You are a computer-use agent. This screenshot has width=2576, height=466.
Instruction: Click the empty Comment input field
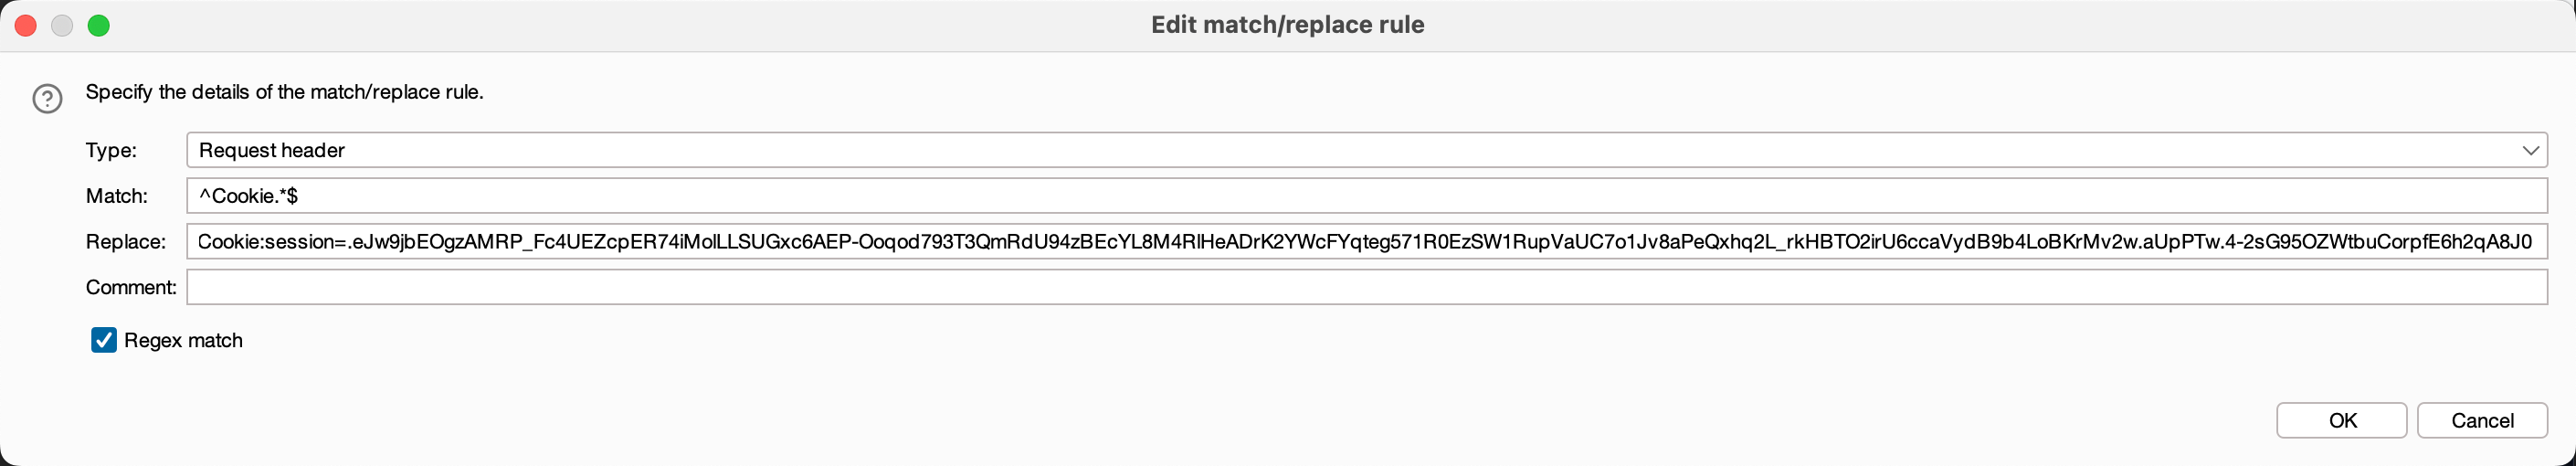point(1366,288)
